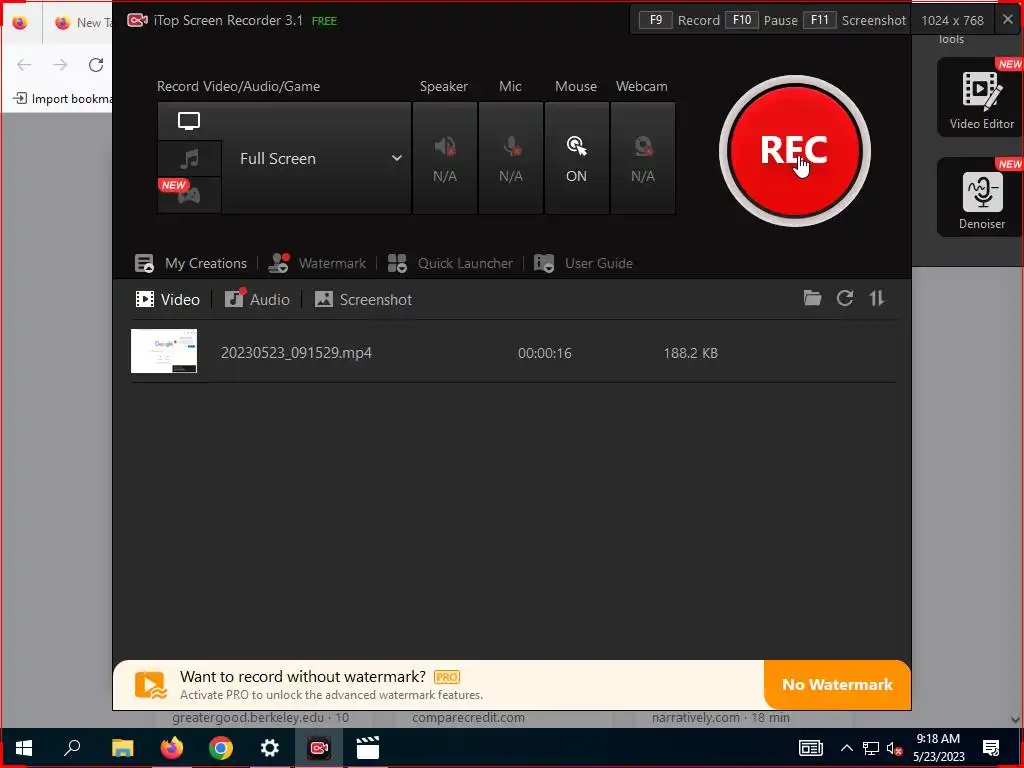Open the notification center icon
1024x768 pixels.
(991, 748)
